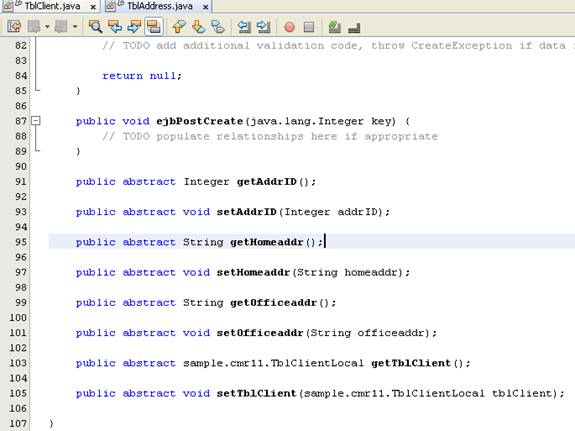This screenshot has height=431, width=575.
Task: Click on setTblClient method name
Action: coord(256,394)
